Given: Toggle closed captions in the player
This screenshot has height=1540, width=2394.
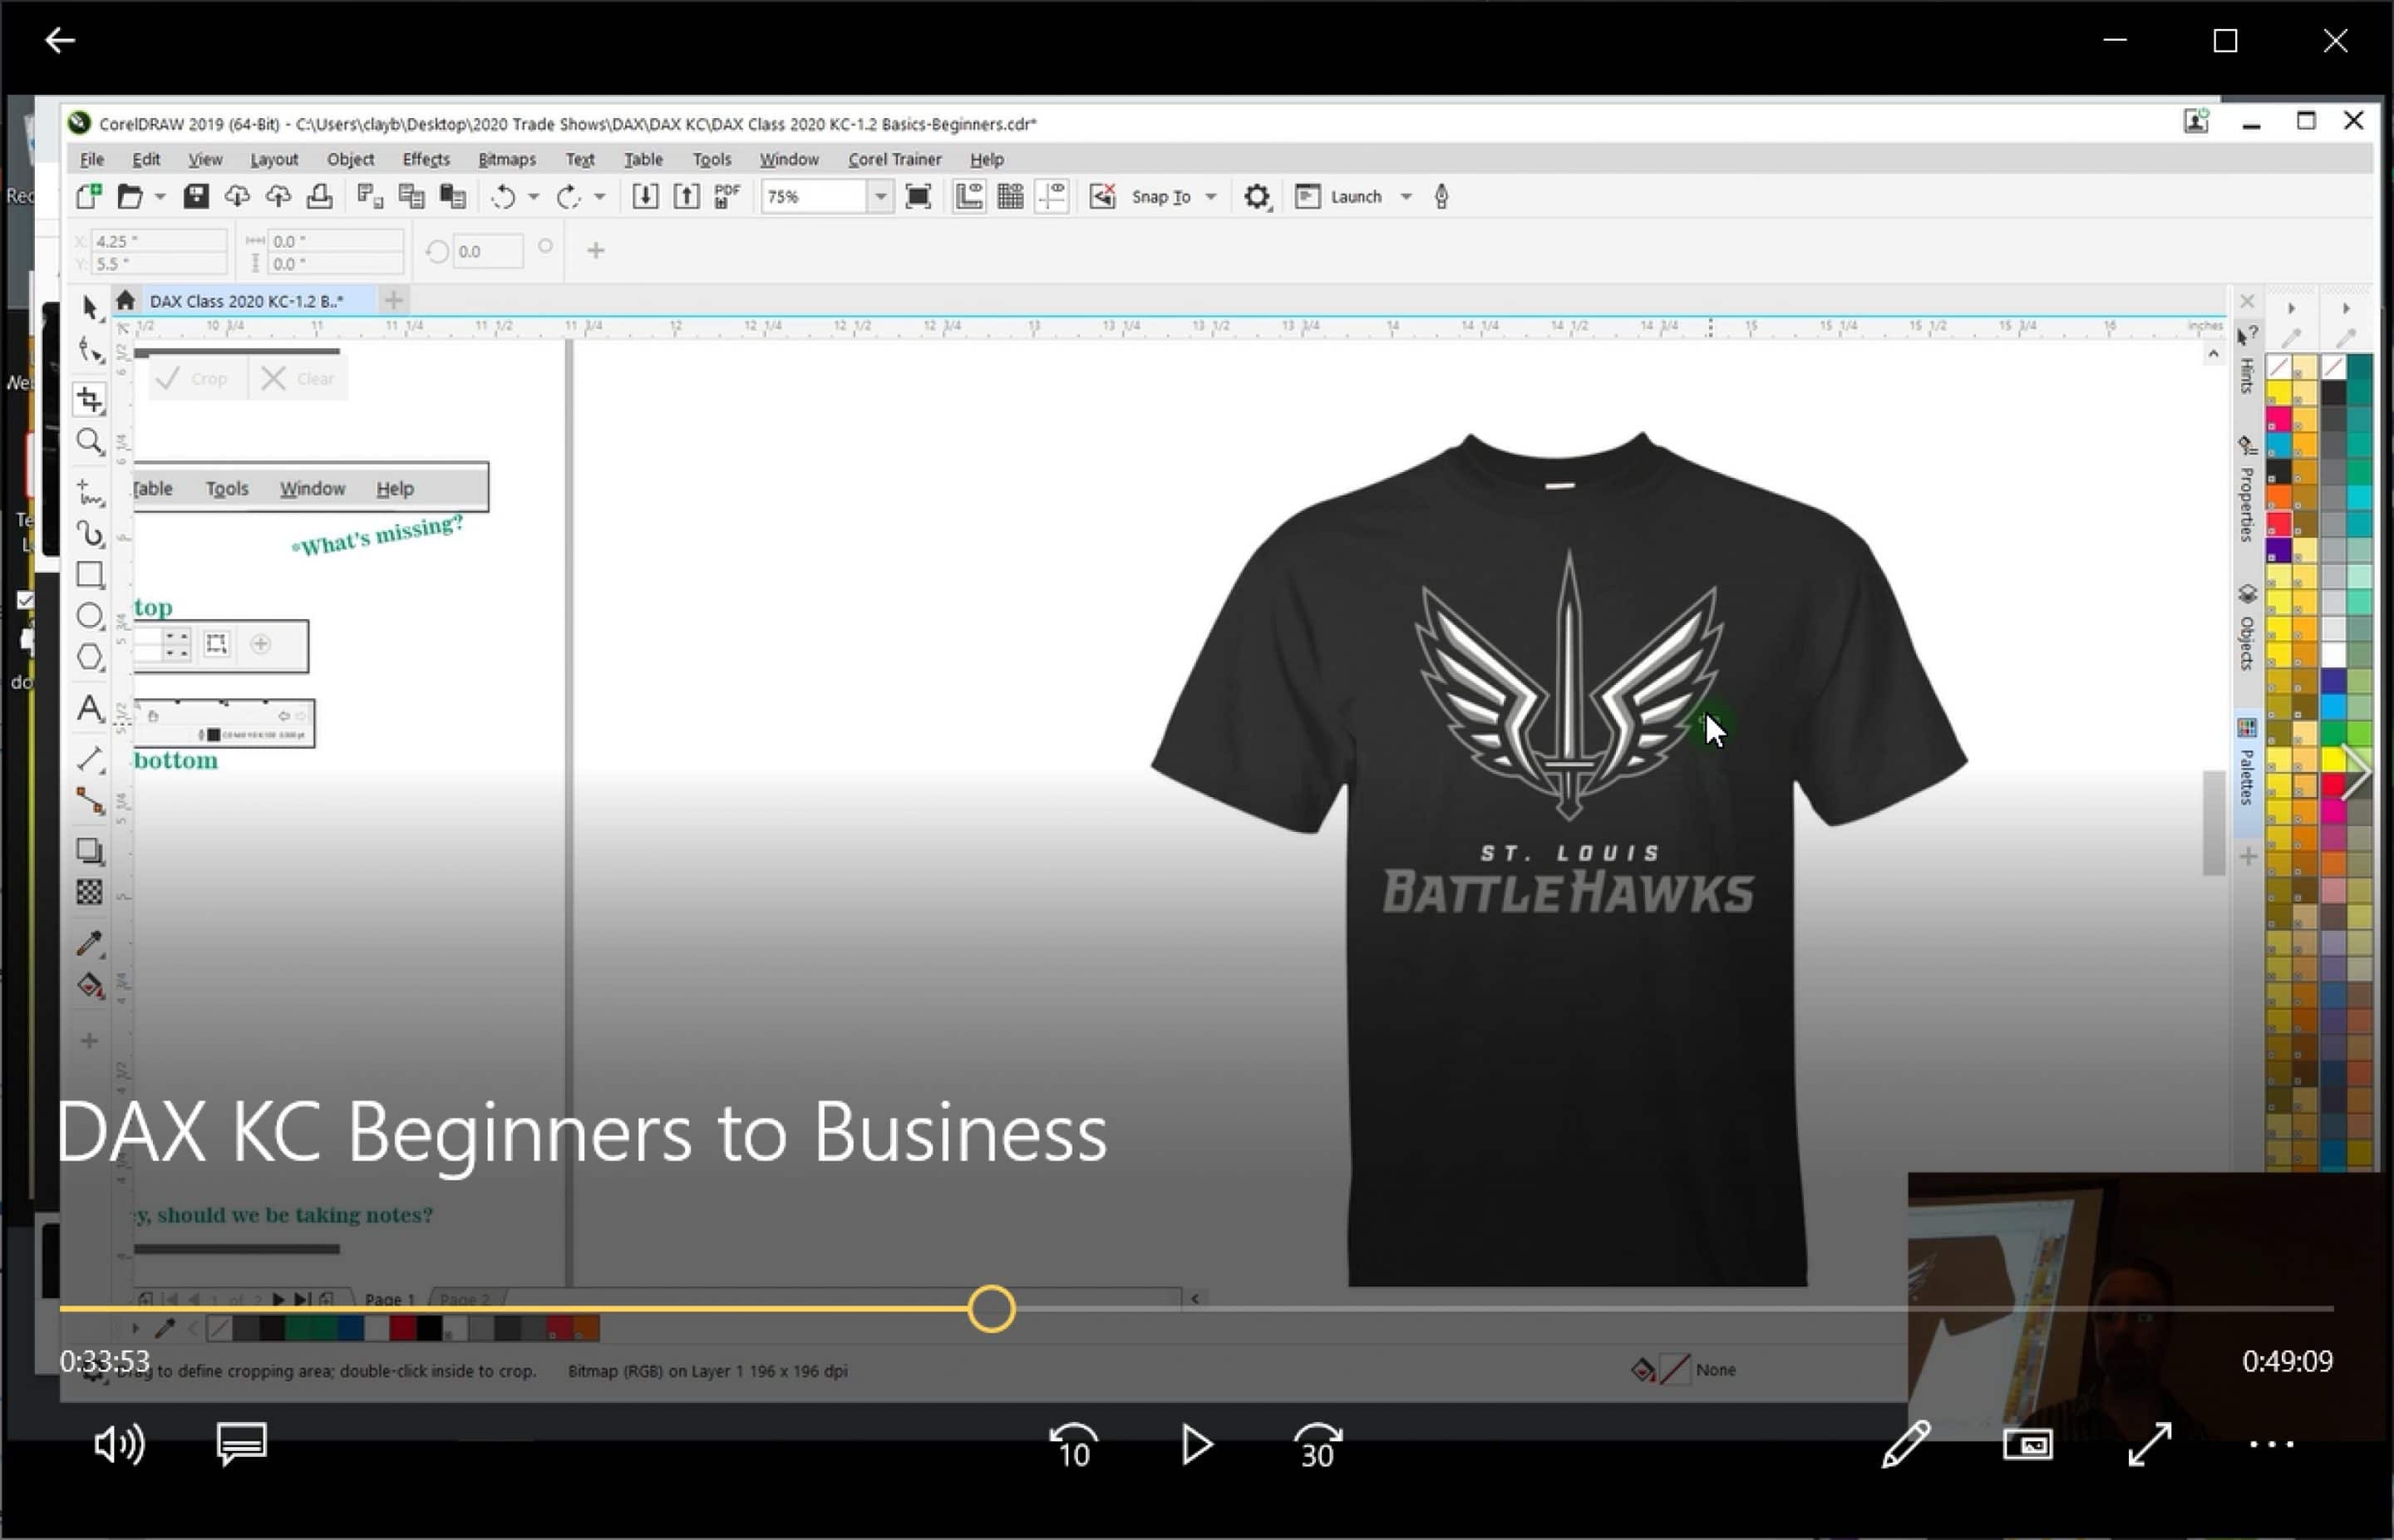Looking at the screenshot, I should (x=241, y=1444).
